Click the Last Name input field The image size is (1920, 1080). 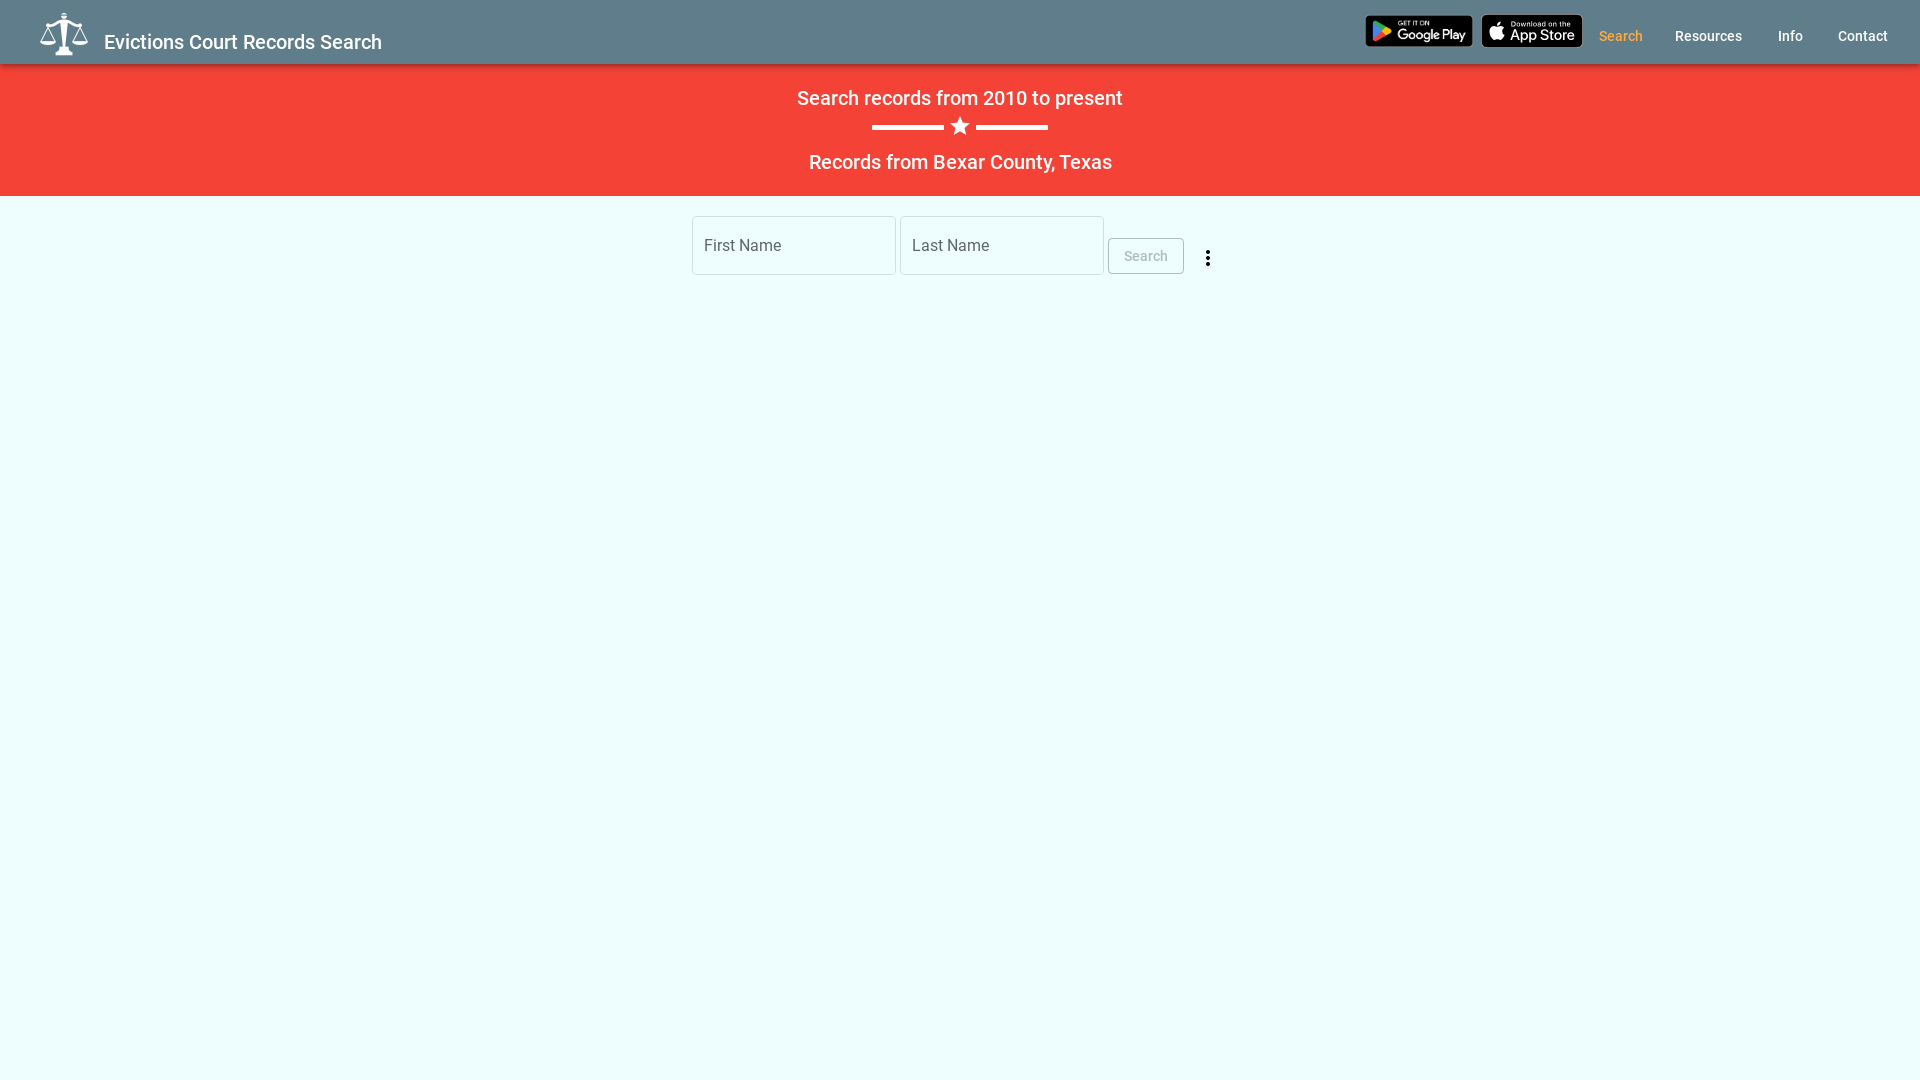[x=1001, y=245]
